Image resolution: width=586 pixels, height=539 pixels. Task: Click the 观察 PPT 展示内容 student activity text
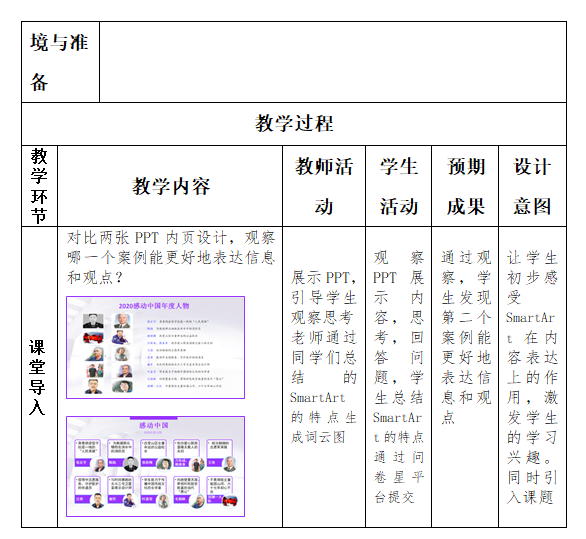pyautogui.click(x=398, y=377)
